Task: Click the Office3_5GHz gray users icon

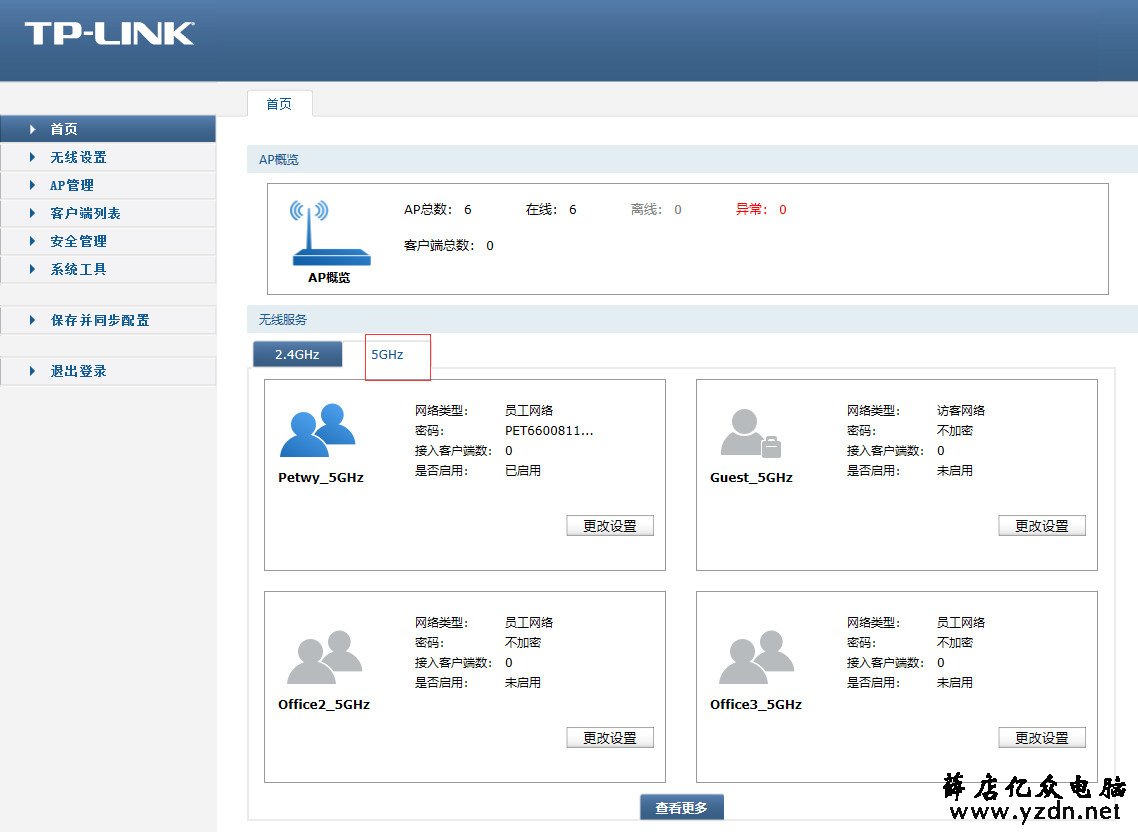Action: click(x=756, y=657)
